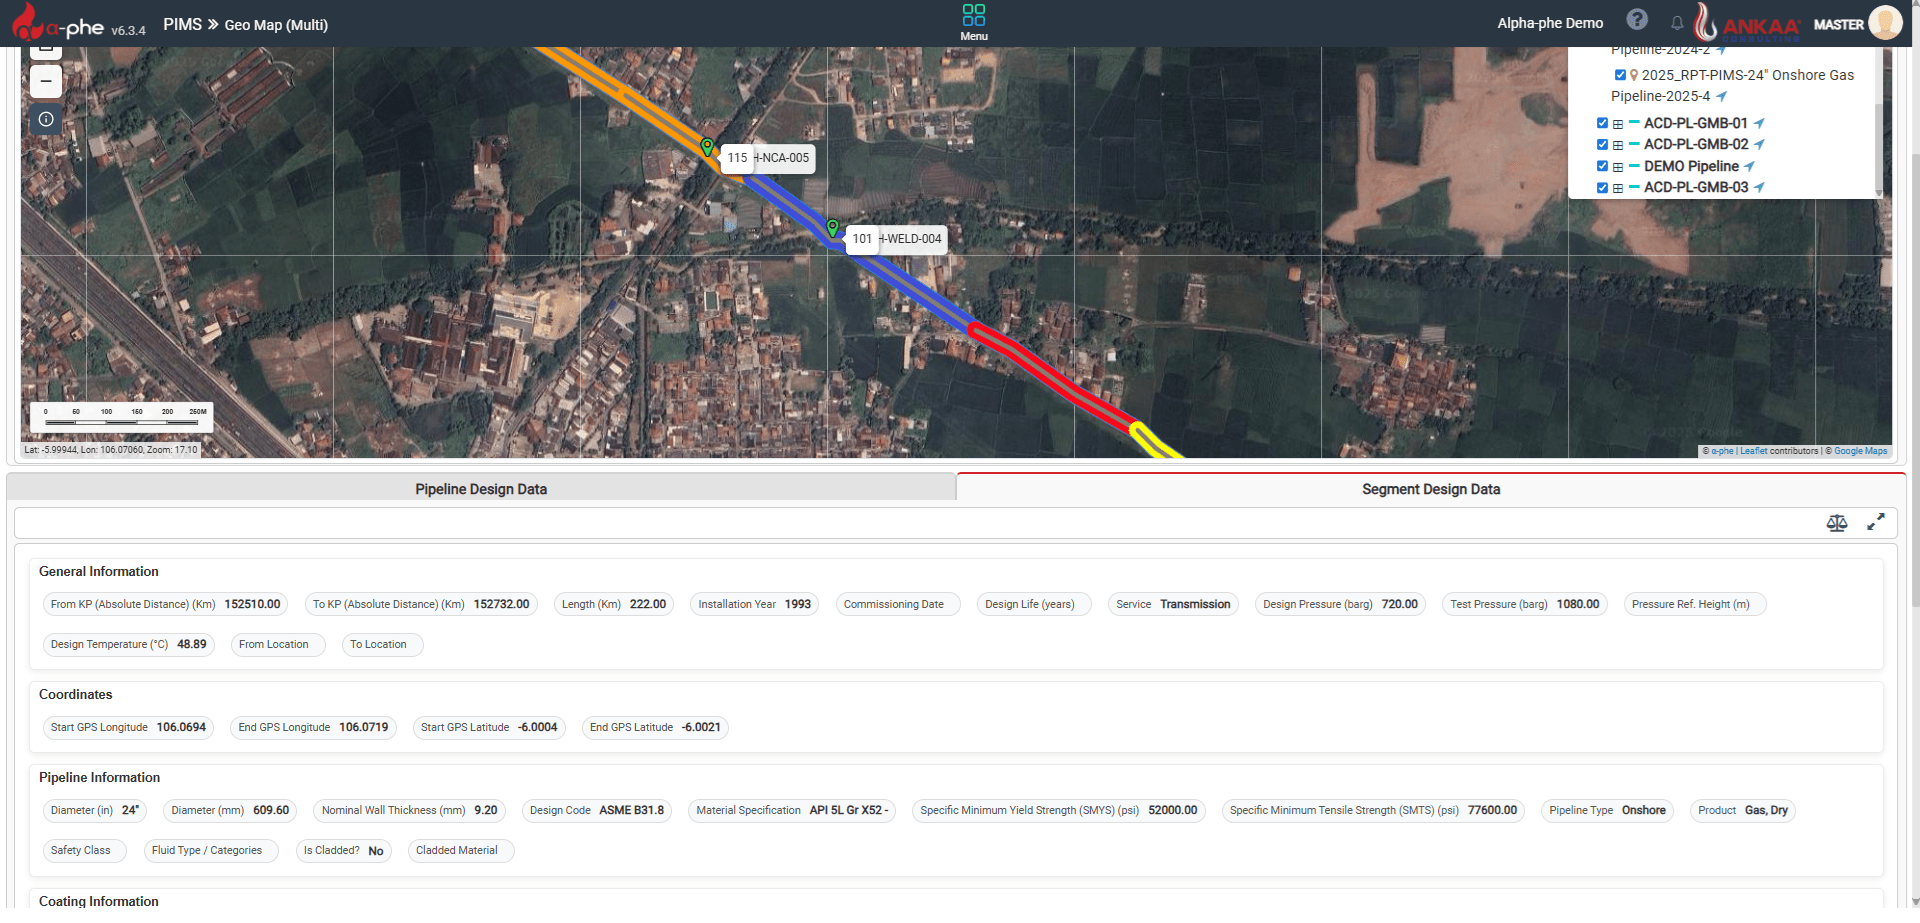Uncheck the ACD-PL-GMB-01 layer checkbox
Image resolution: width=1920 pixels, height=923 pixels.
click(1602, 123)
